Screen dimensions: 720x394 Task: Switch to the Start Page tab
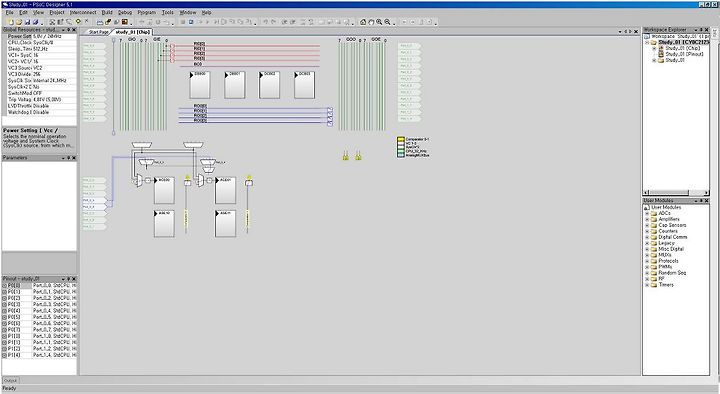tap(98, 32)
